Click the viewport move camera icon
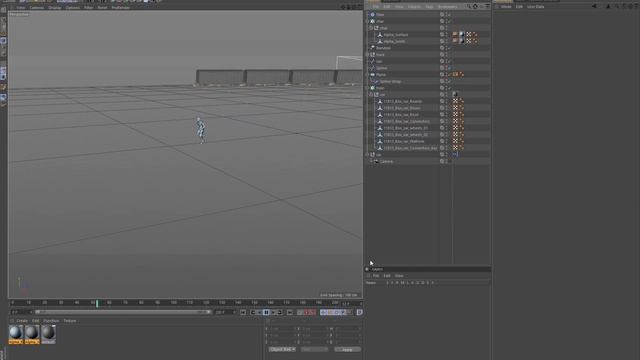Viewport: 640px width, 360px height. (343, 7)
